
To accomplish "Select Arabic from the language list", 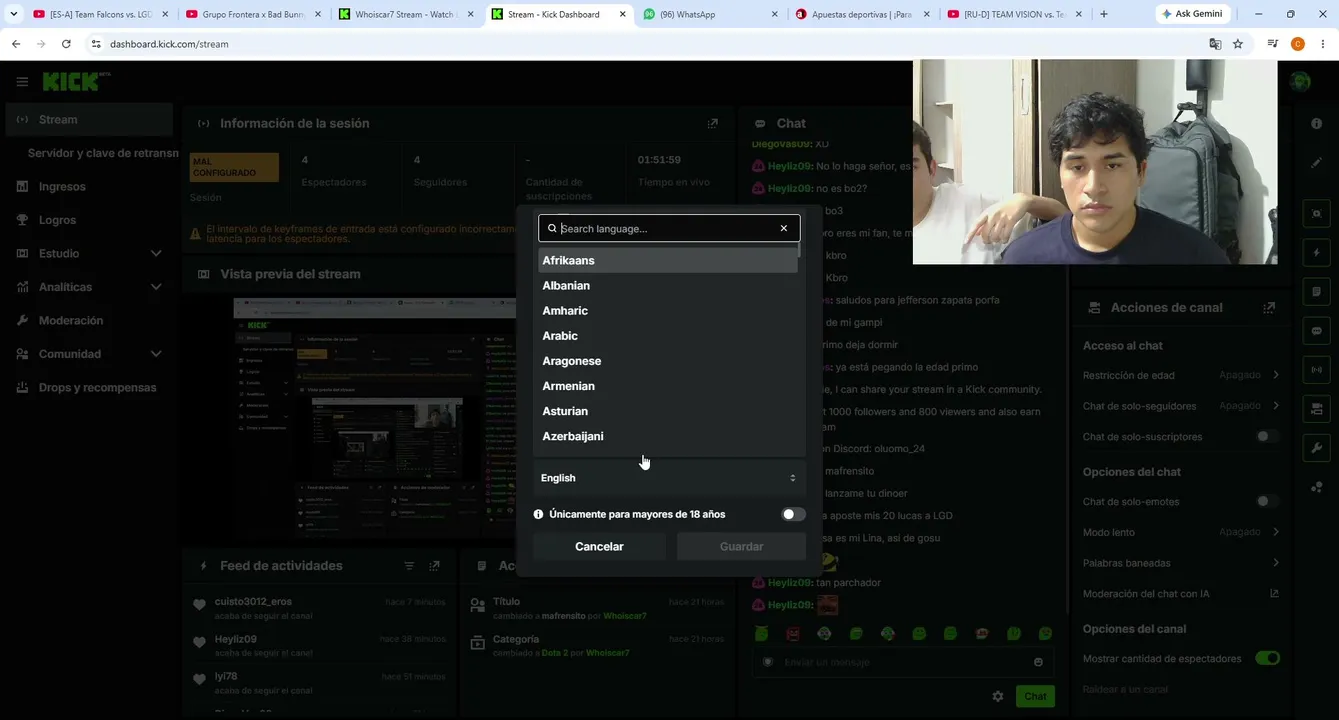I will click(667, 335).
